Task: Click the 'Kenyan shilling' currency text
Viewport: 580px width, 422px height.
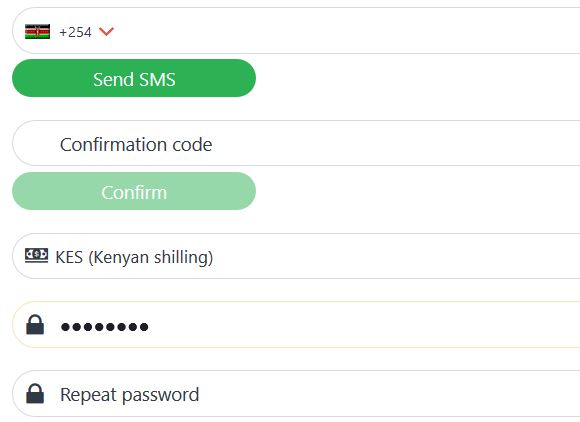Action: (x=151, y=257)
